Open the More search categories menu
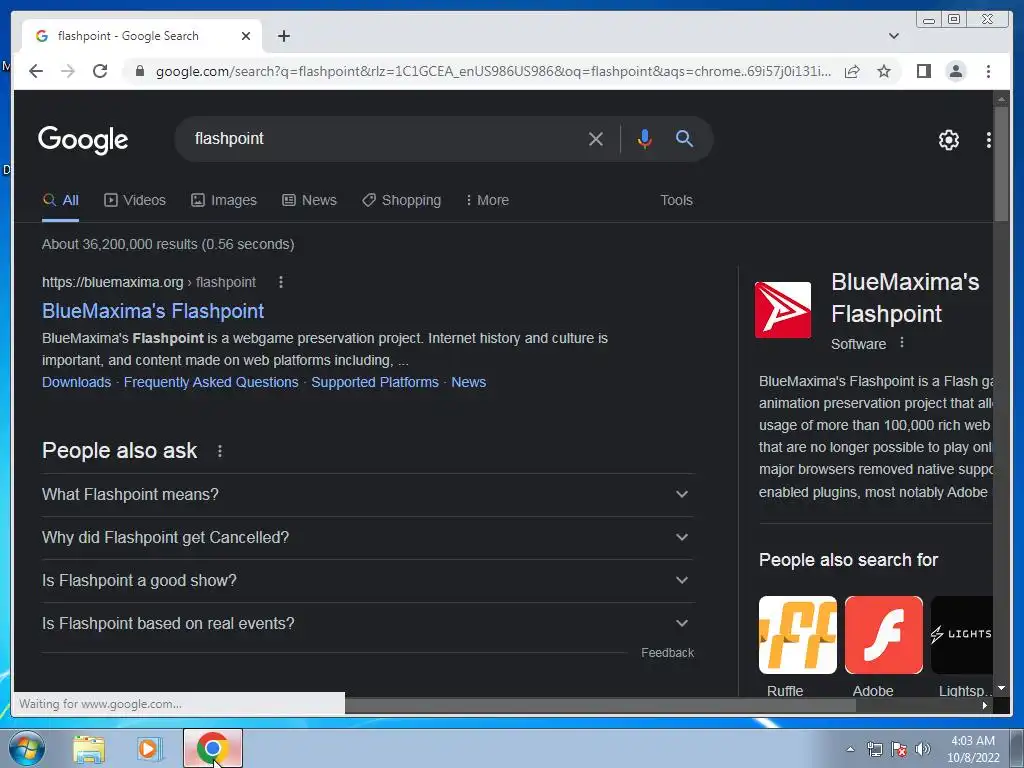 [x=487, y=200]
